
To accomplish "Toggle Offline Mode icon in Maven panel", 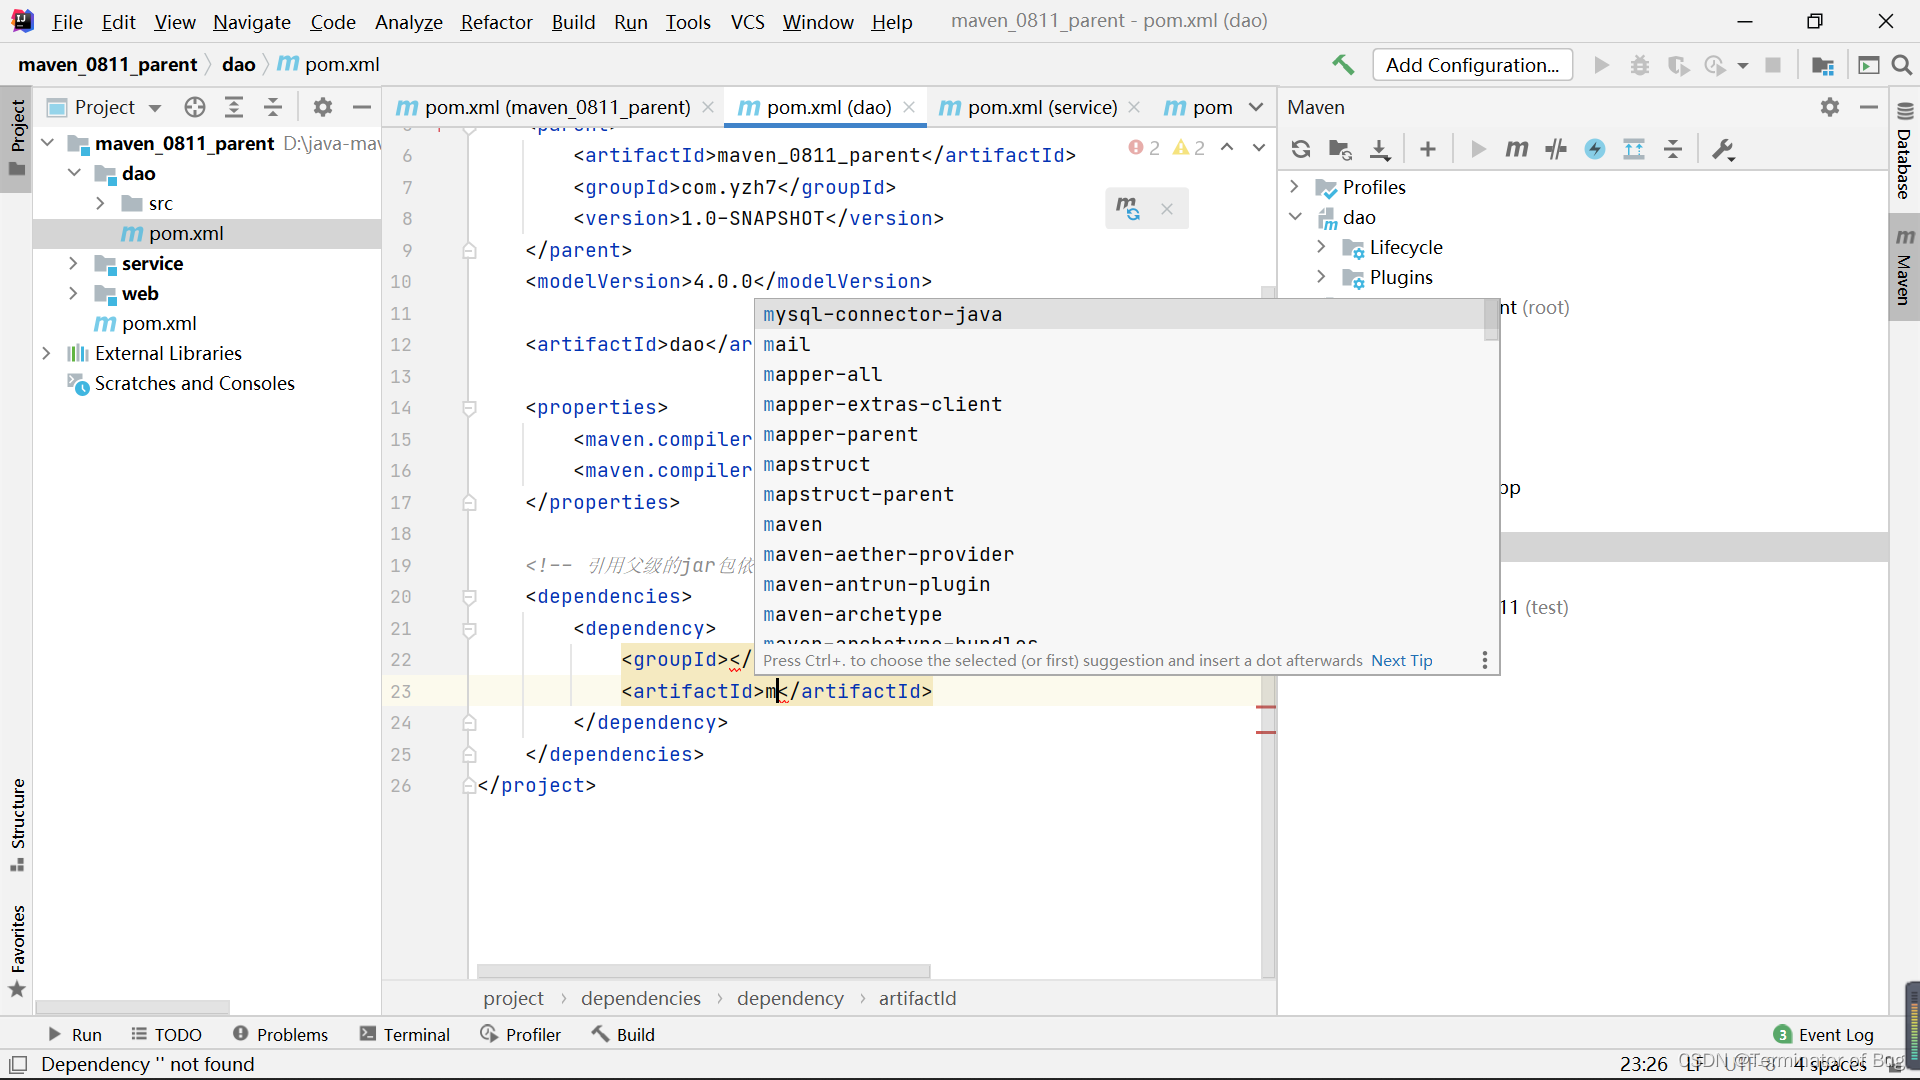I will 1556,149.
